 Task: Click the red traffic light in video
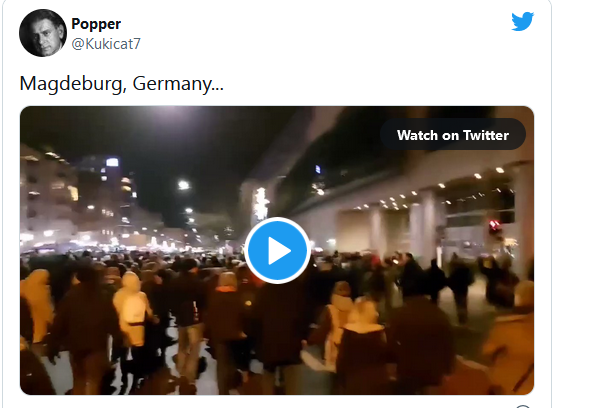(x=495, y=226)
